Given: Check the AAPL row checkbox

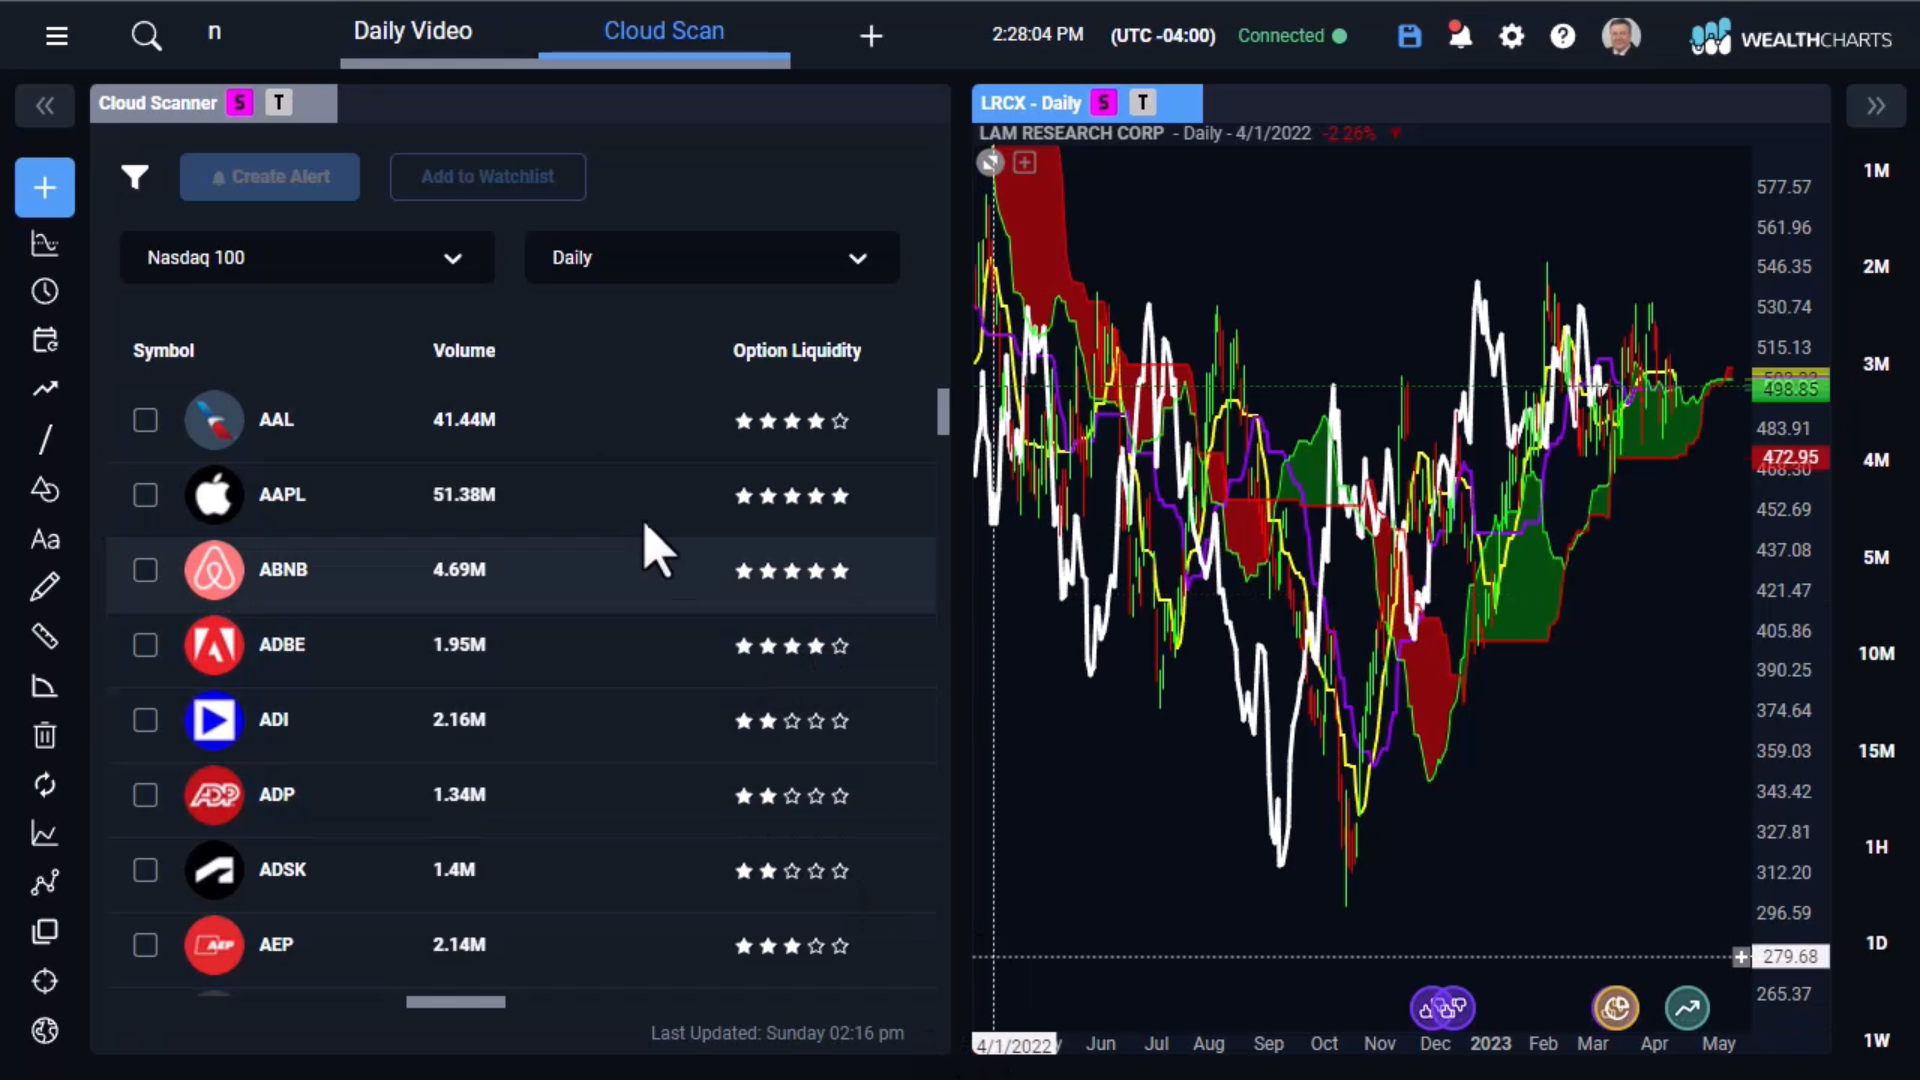Looking at the screenshot, I should click(x=145, y=495).
